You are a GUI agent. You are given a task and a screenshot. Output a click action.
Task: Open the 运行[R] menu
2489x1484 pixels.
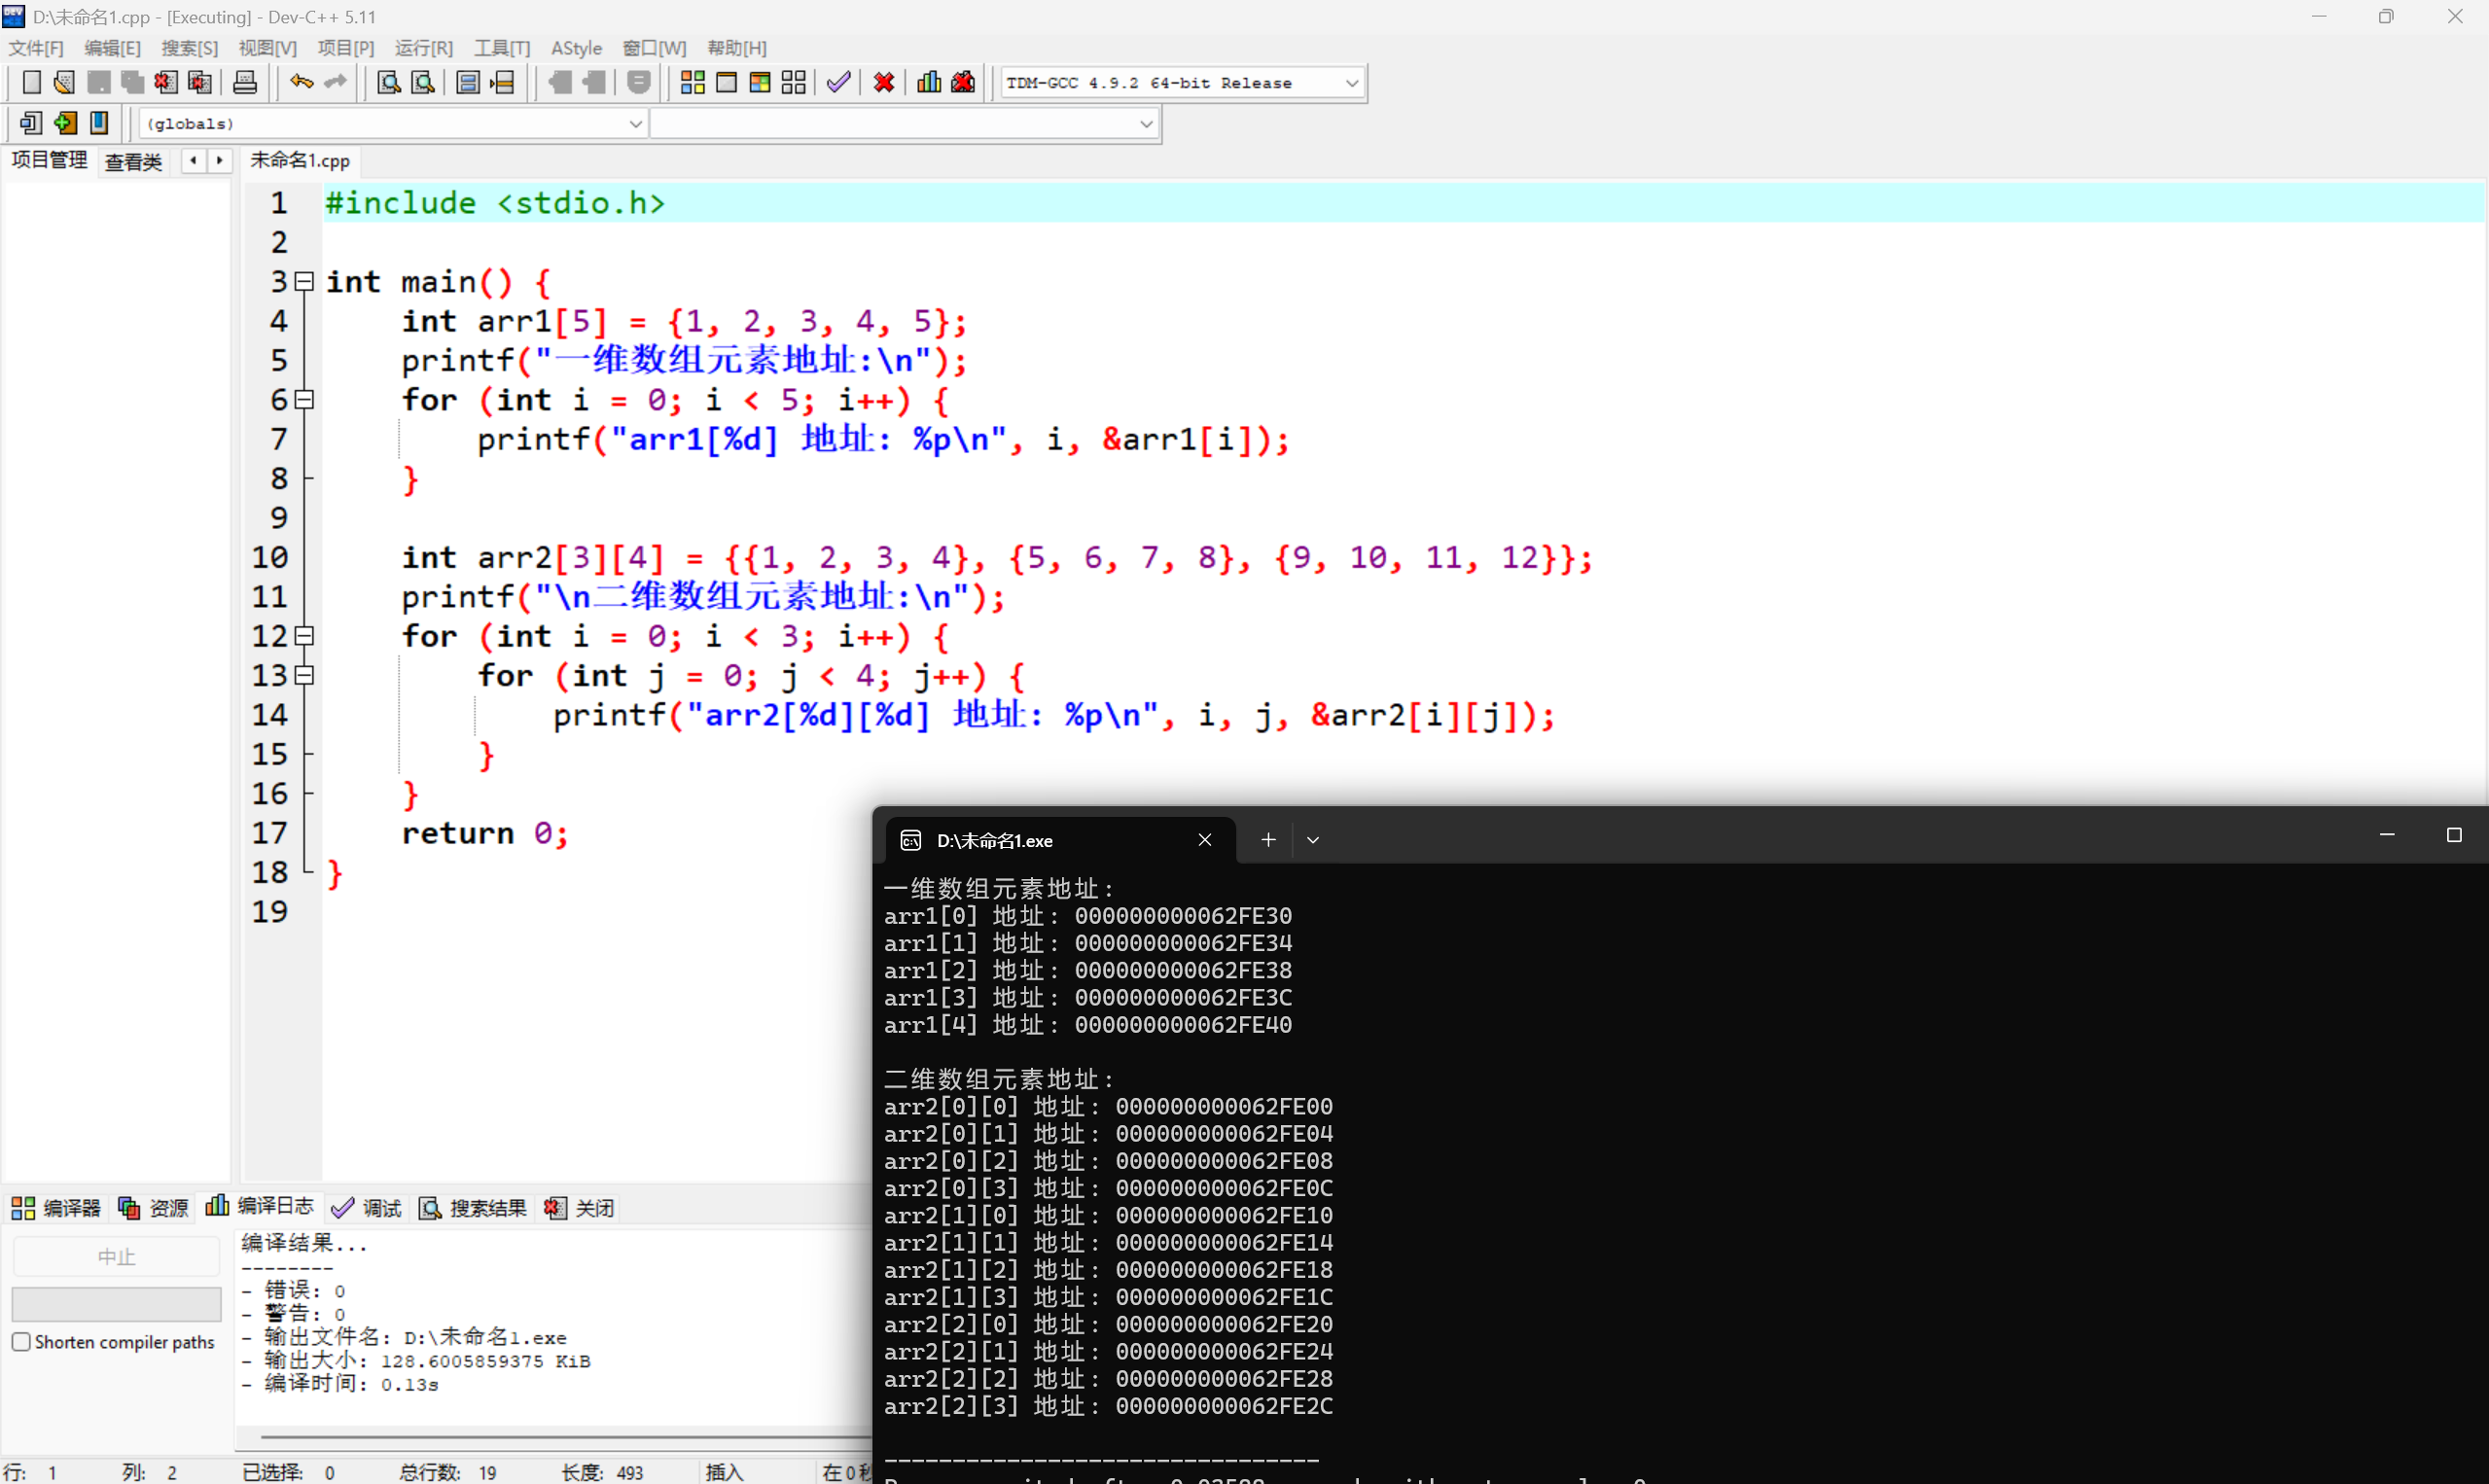(423, 48)
